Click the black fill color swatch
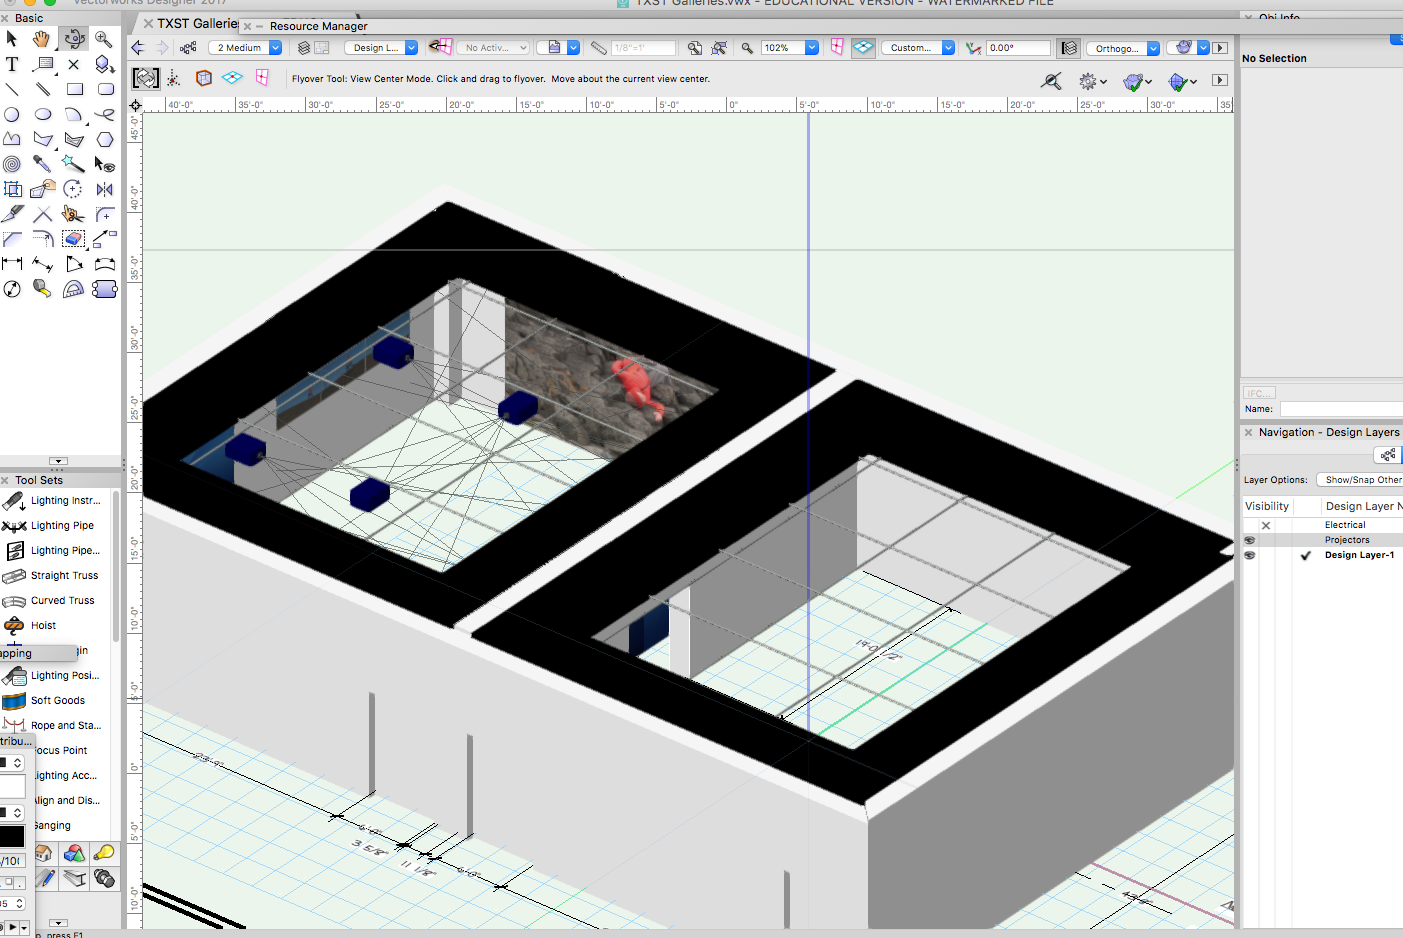Image resolution: width=1403 pixels, height=938 pixels. coord(12,836)
